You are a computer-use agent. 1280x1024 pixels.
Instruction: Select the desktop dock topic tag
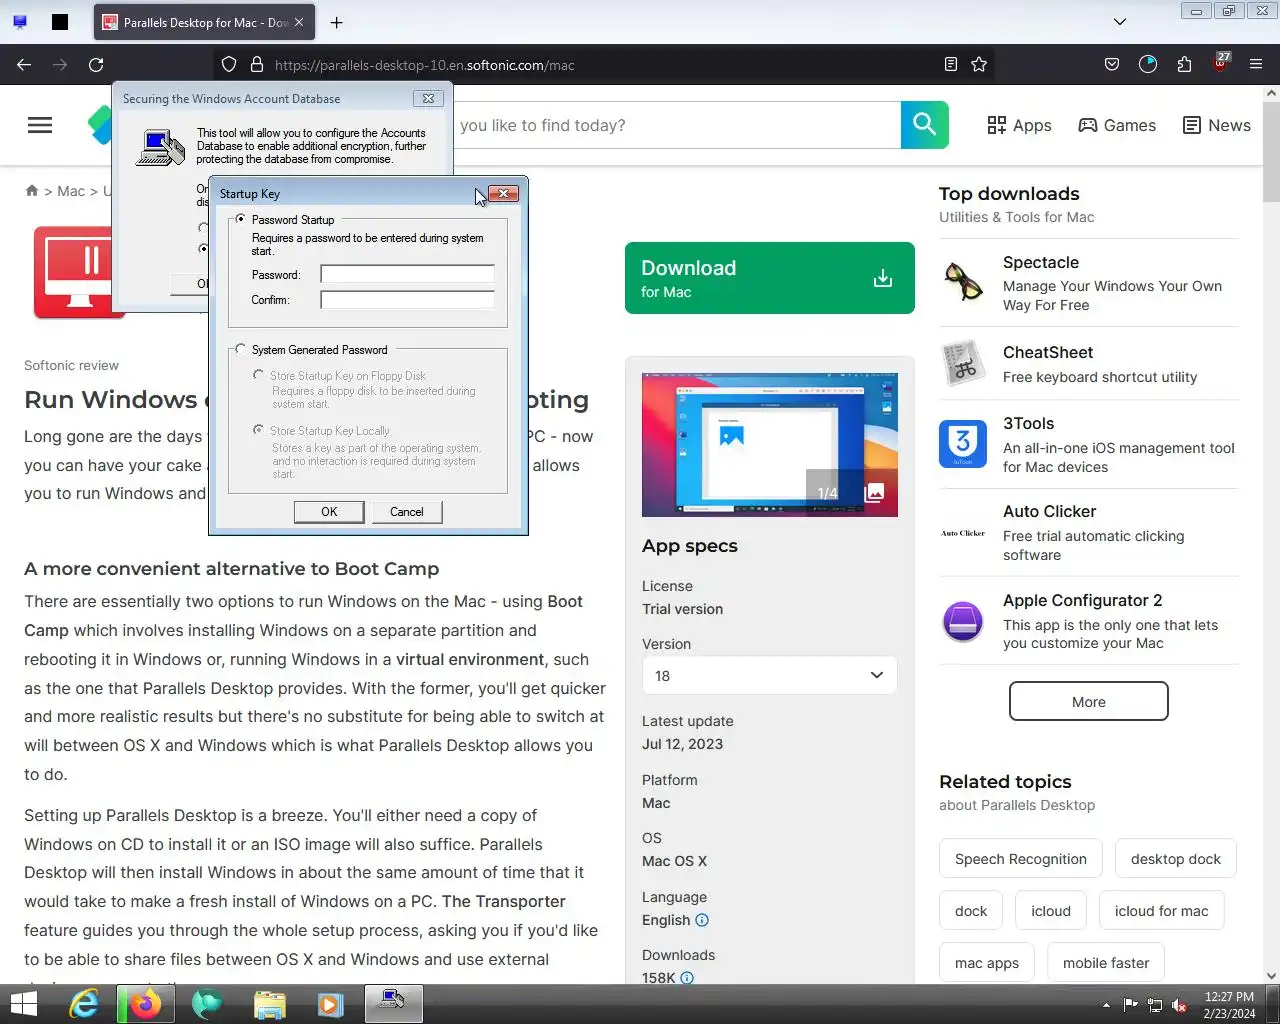[x=1176, y=859]
